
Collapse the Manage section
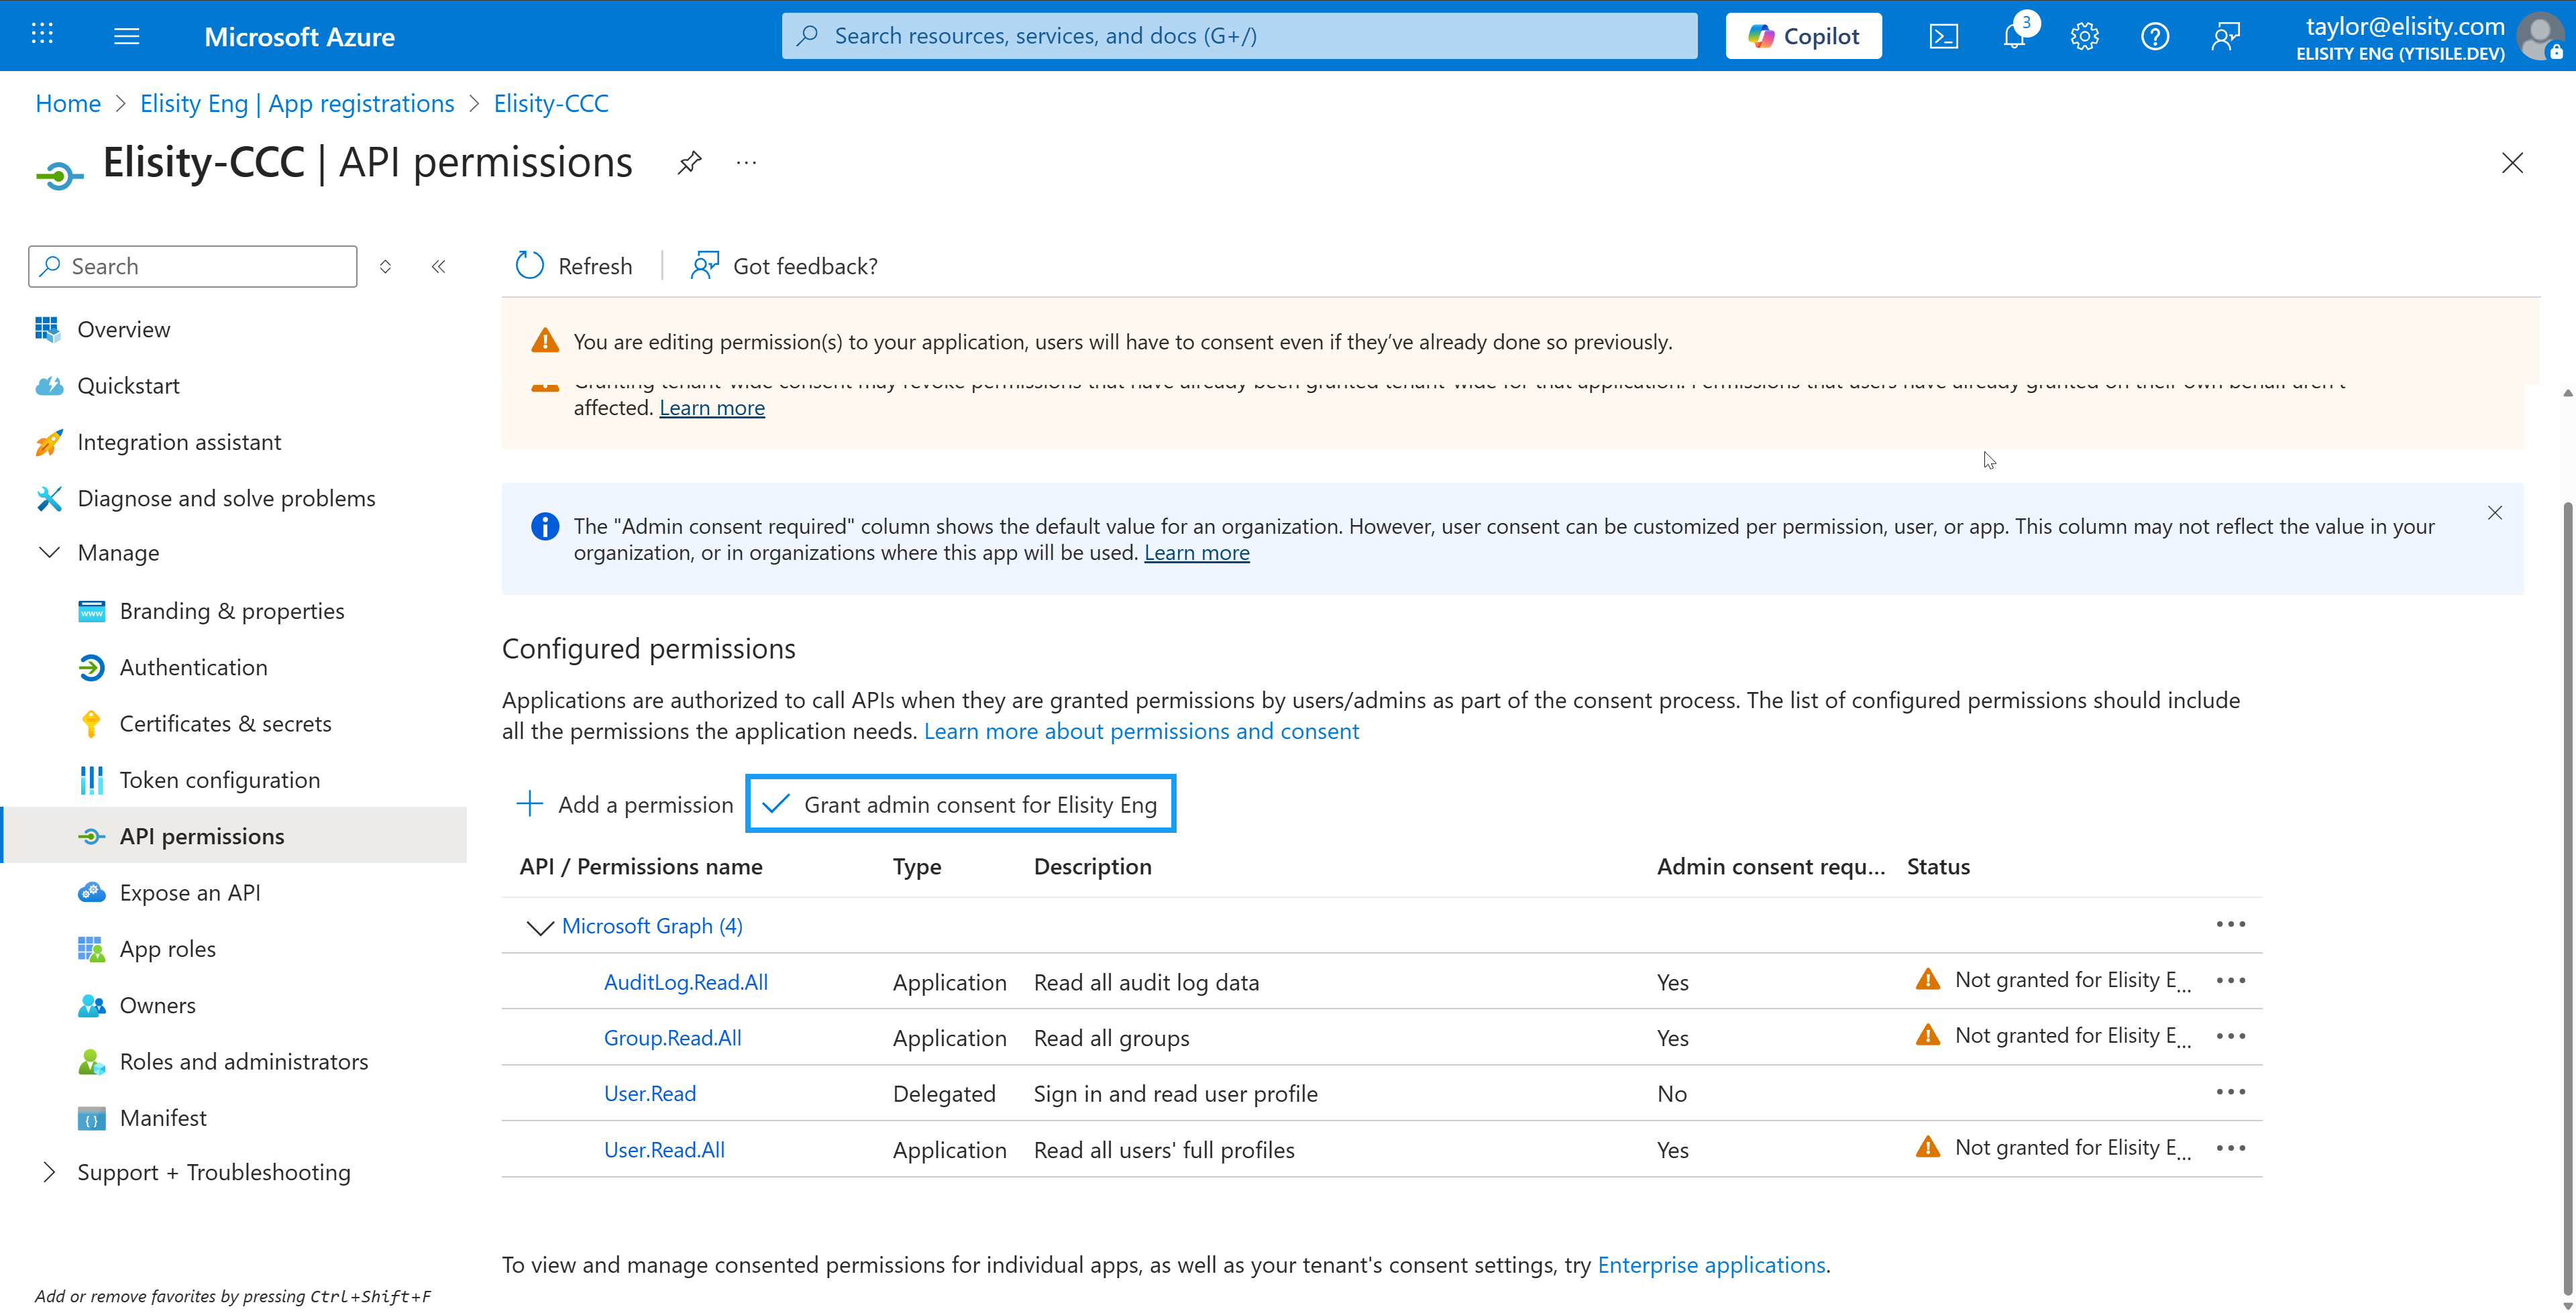49,553
